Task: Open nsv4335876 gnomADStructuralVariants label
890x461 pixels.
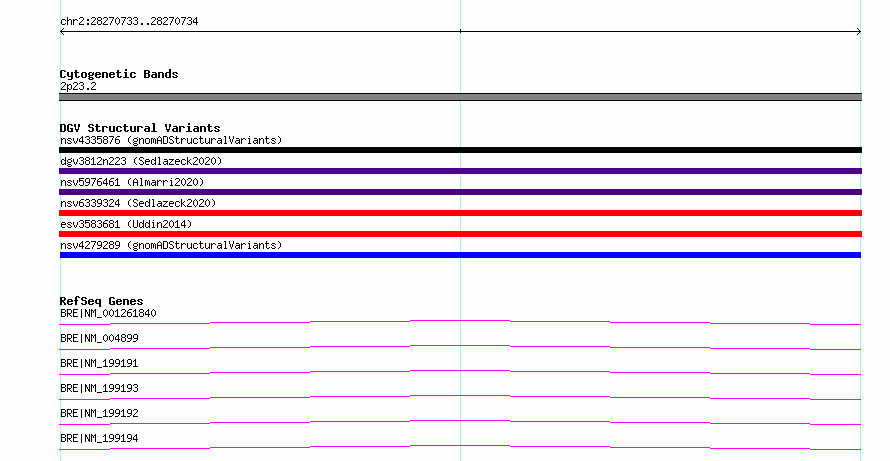Action: pos(171,140)
